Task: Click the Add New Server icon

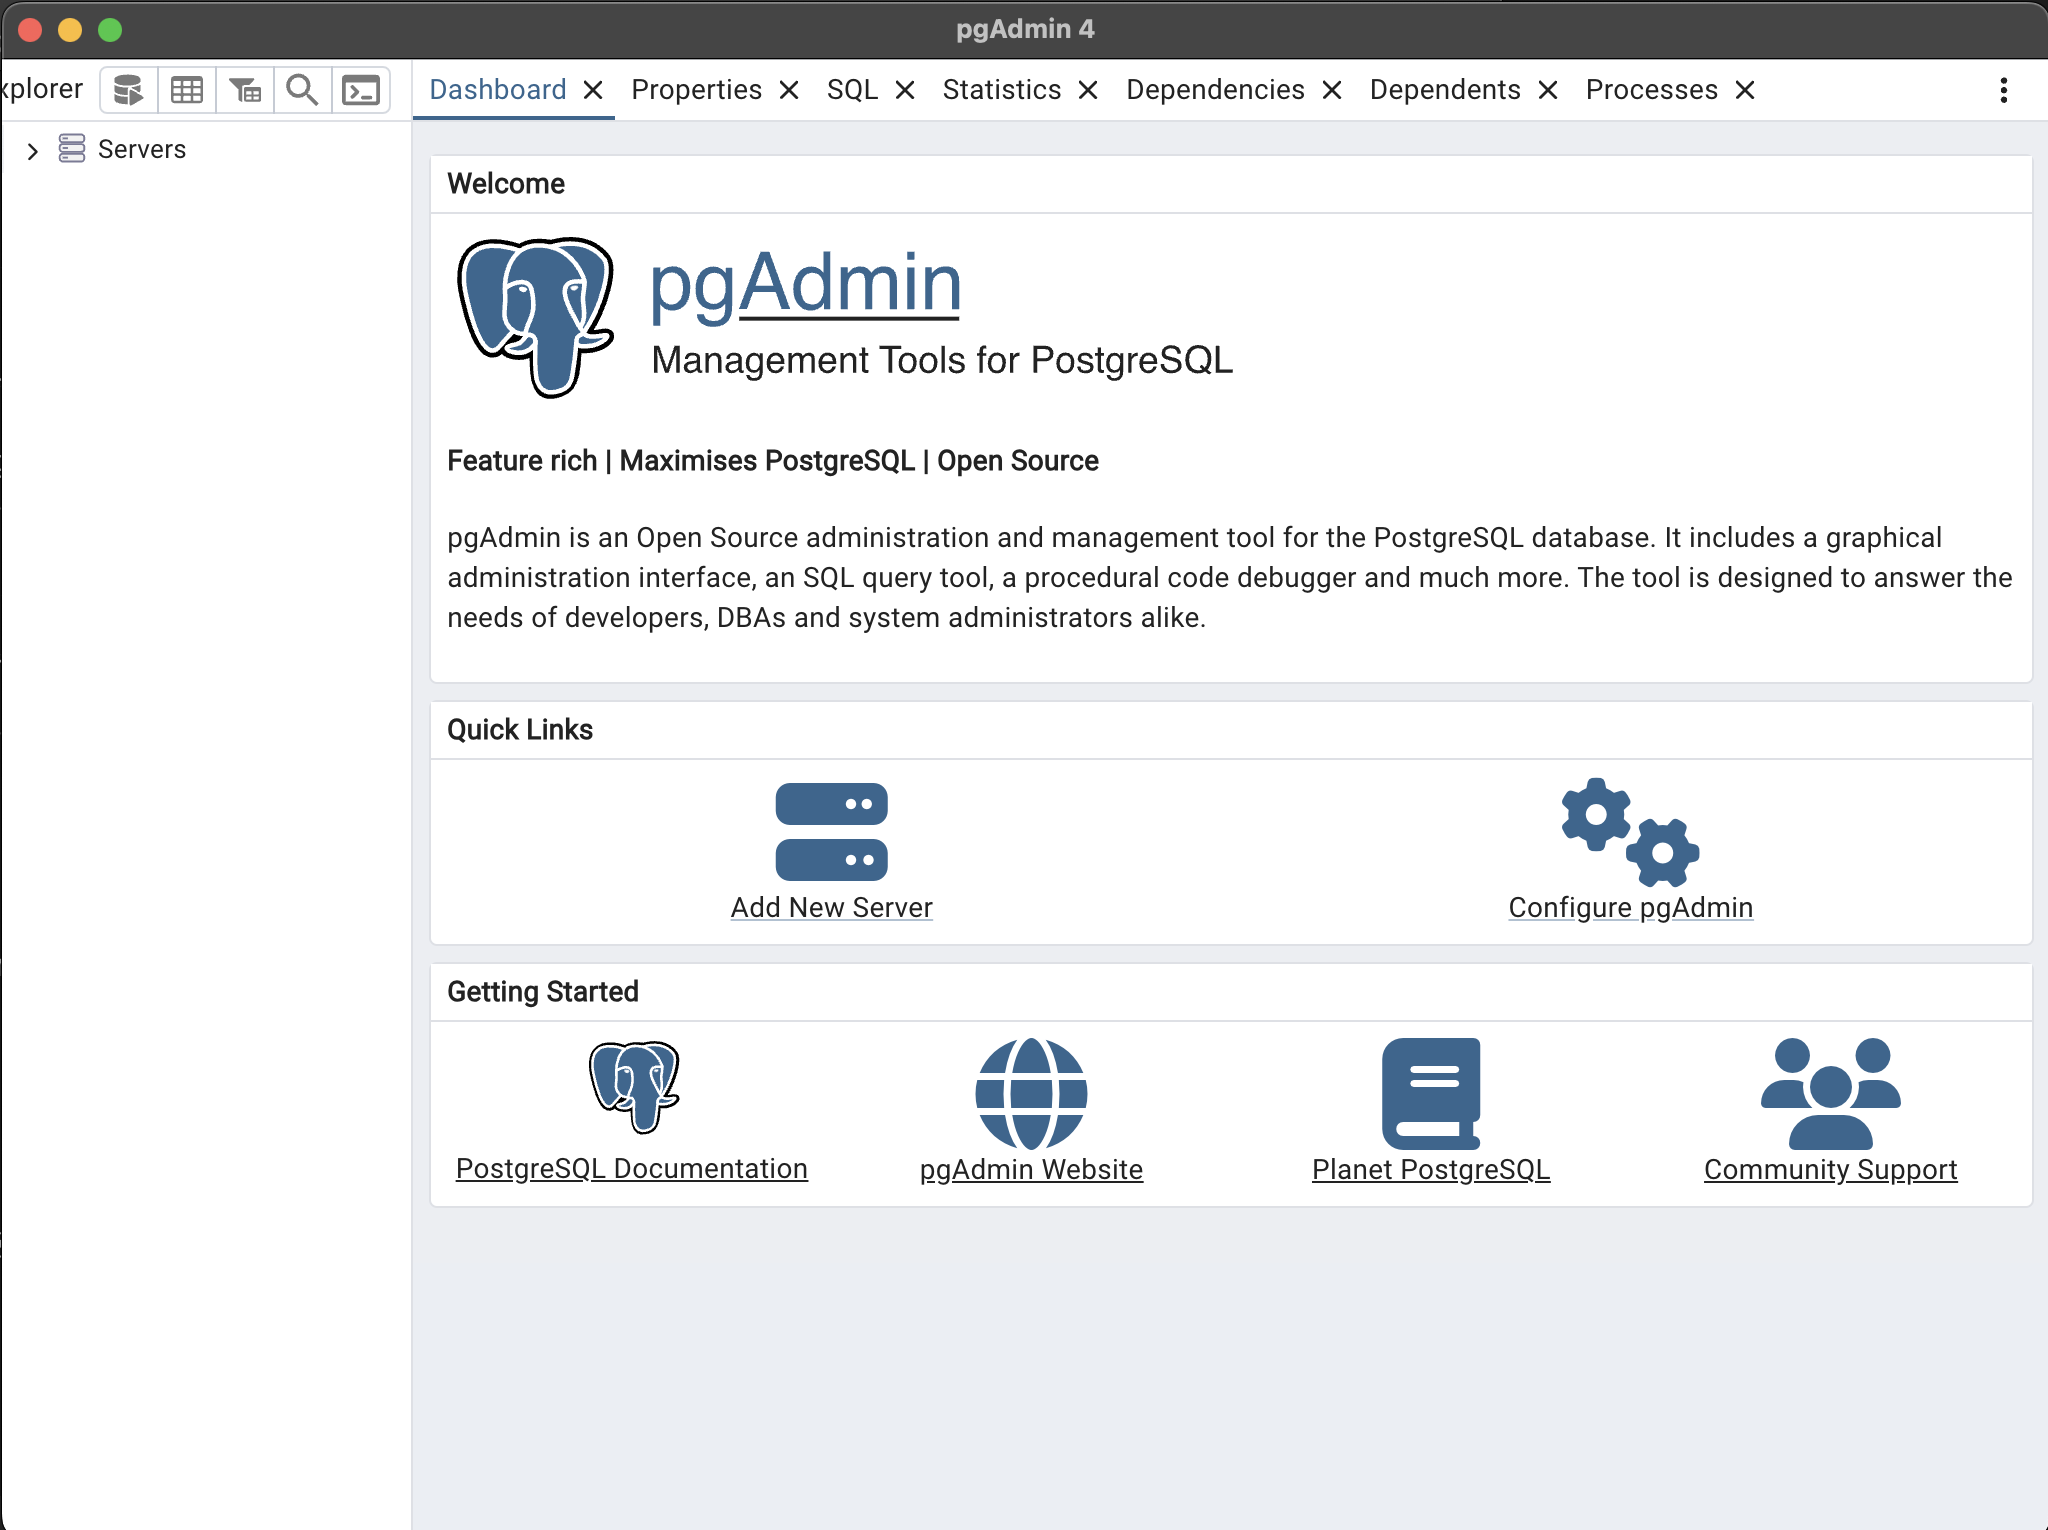Action: (831, 832)
